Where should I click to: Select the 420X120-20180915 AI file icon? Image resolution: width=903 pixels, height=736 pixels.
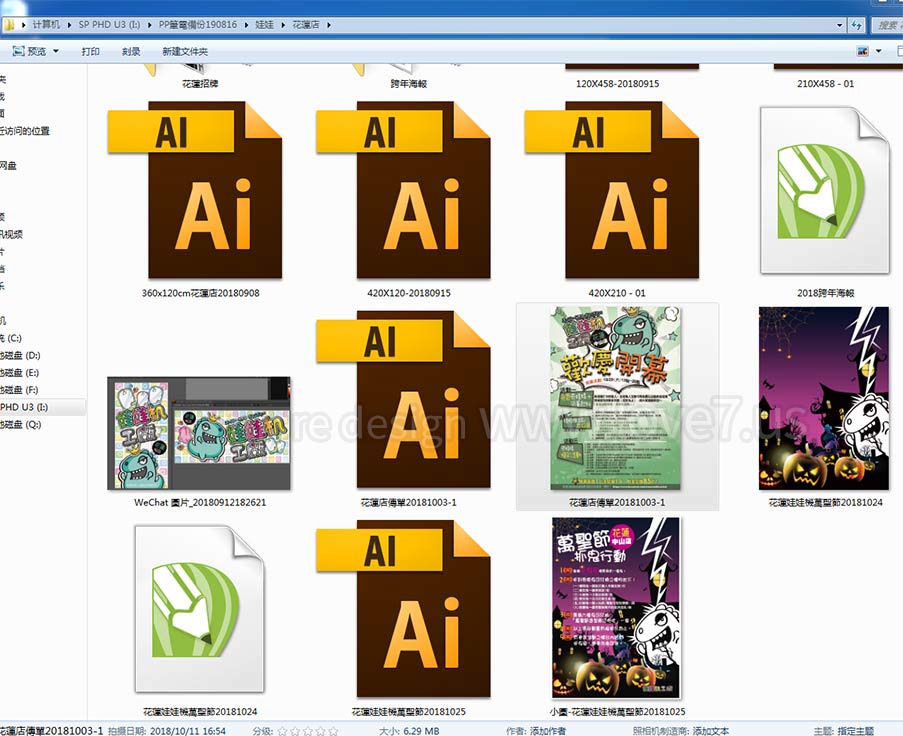[x=403, y=190]
